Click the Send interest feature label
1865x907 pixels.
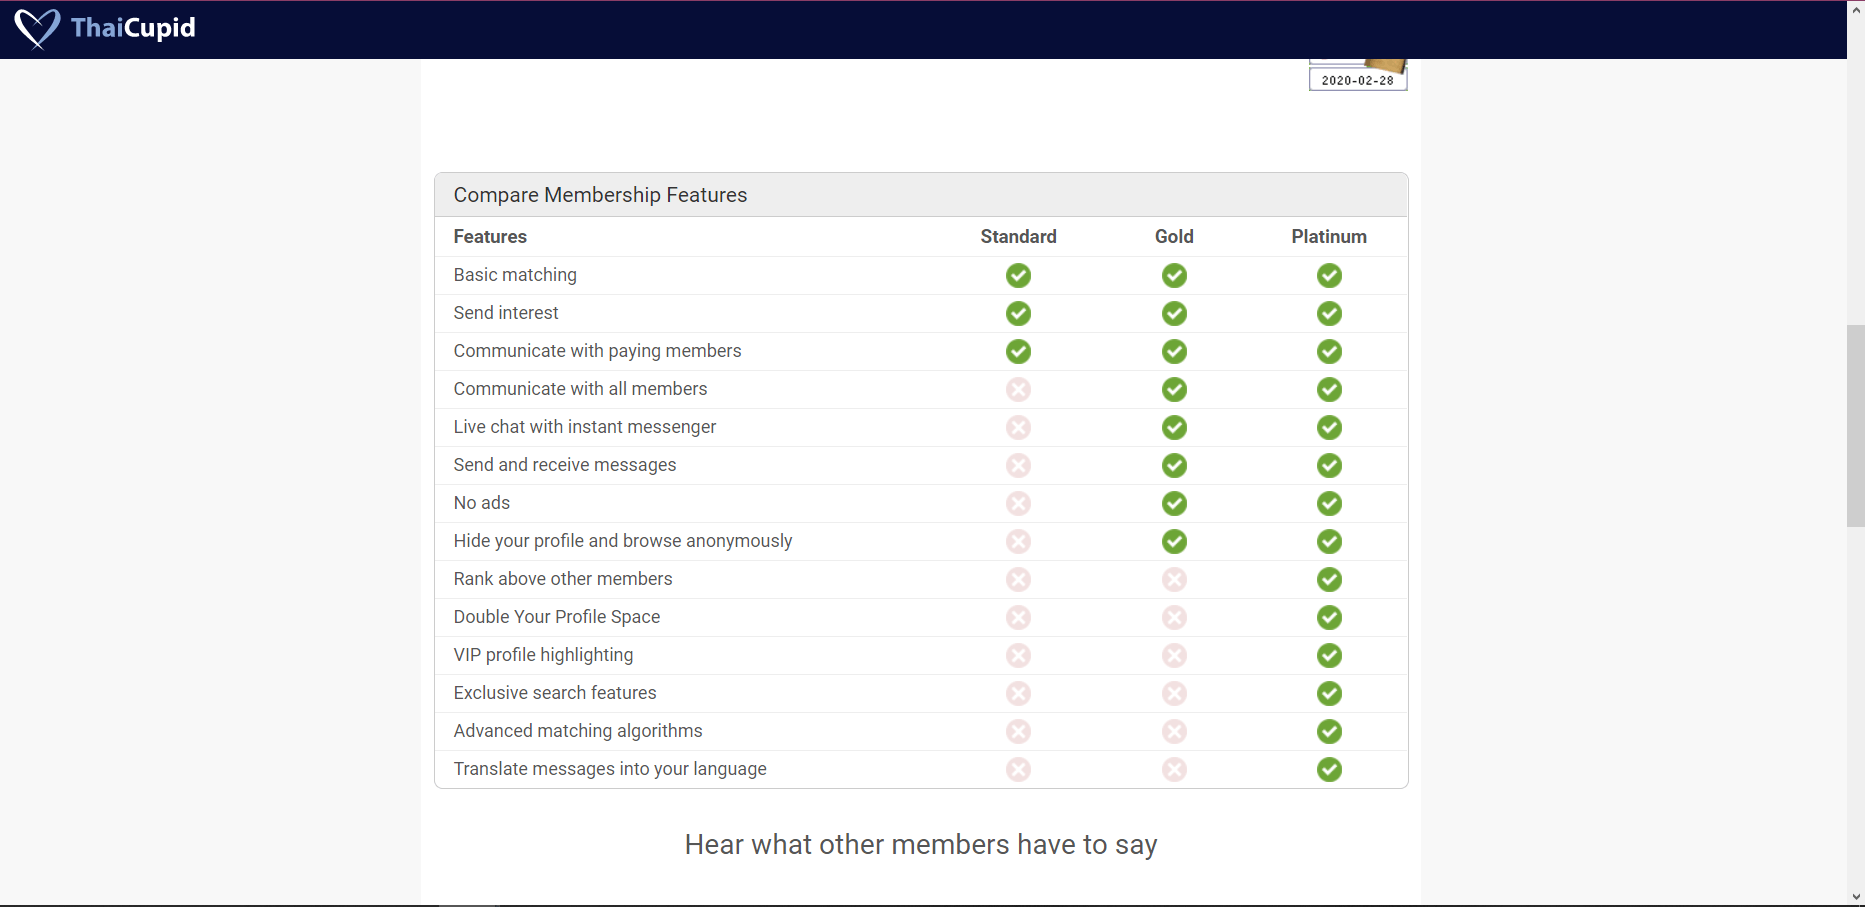point(506,313)
